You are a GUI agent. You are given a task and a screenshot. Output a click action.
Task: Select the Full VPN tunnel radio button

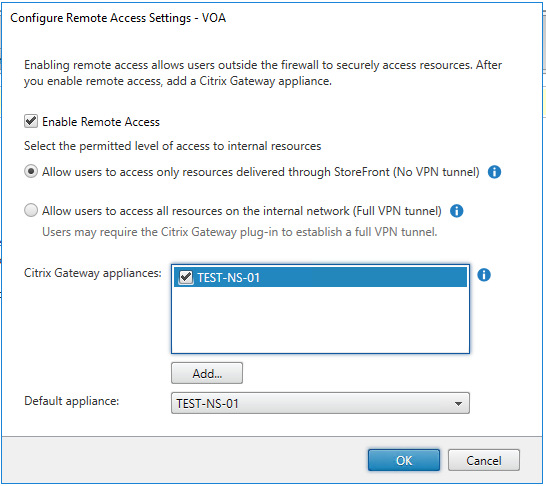click(x=31, y=211)
